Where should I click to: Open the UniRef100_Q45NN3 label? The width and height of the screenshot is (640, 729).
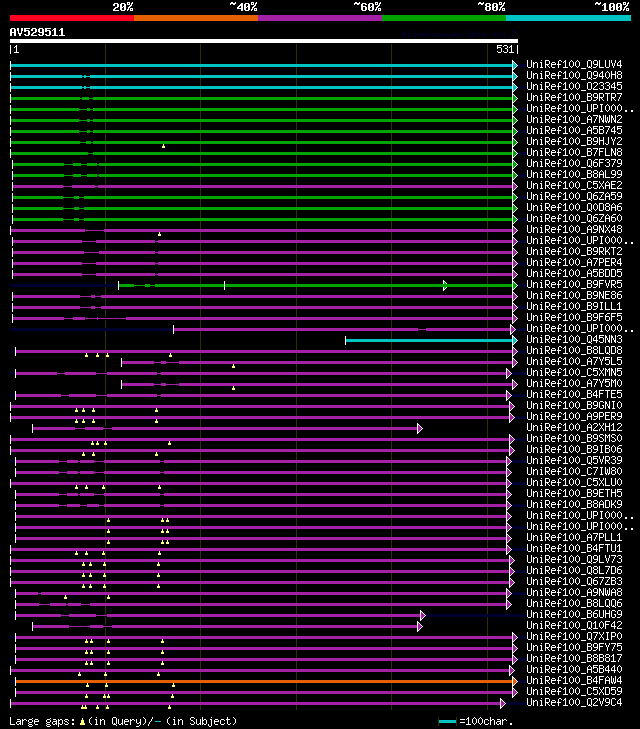click(574, 339)
